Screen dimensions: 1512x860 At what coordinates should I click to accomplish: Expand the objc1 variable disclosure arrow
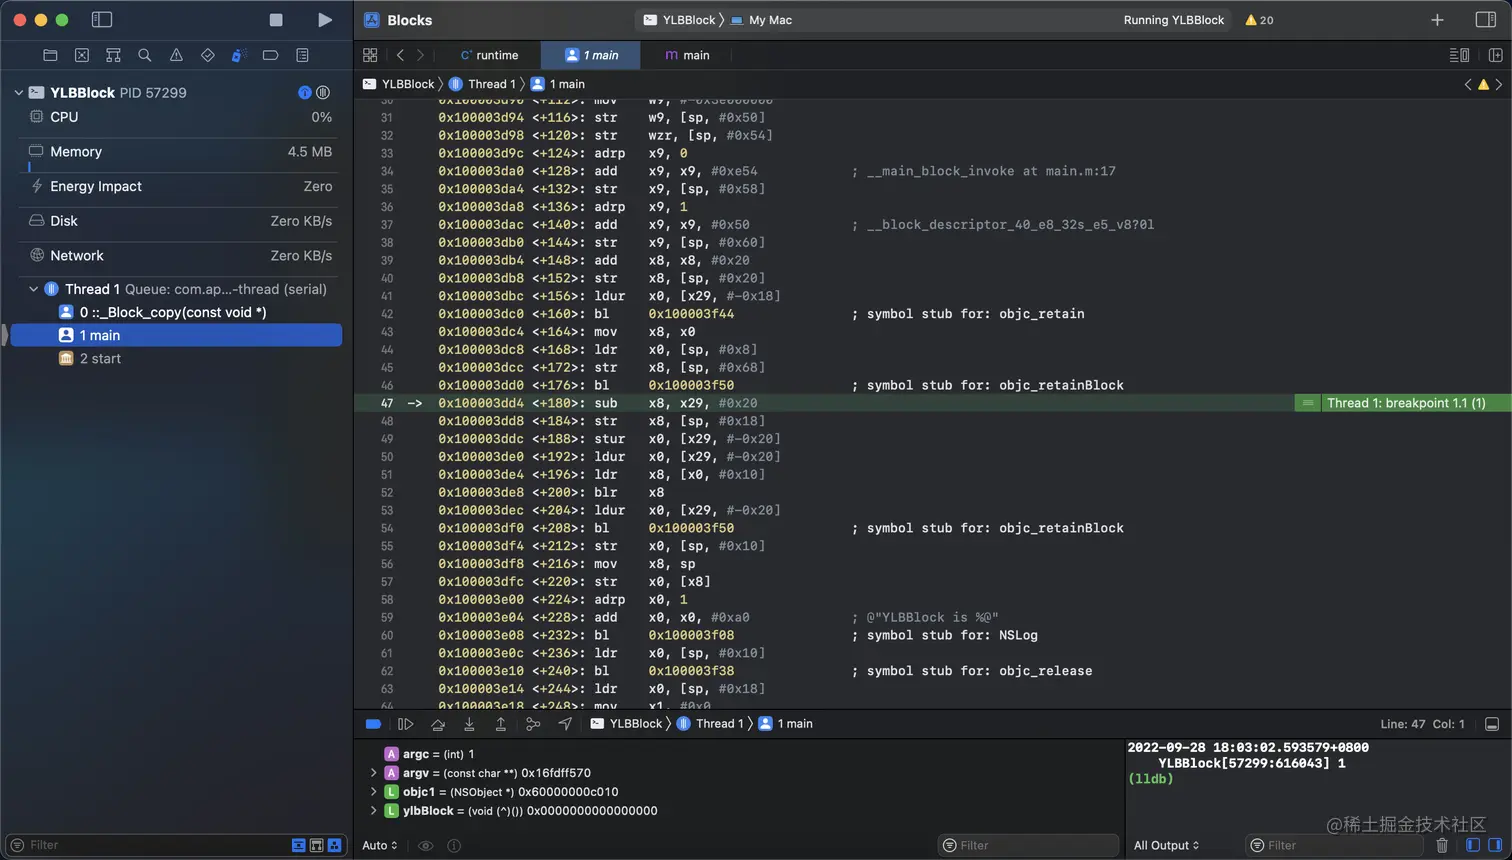374,792
